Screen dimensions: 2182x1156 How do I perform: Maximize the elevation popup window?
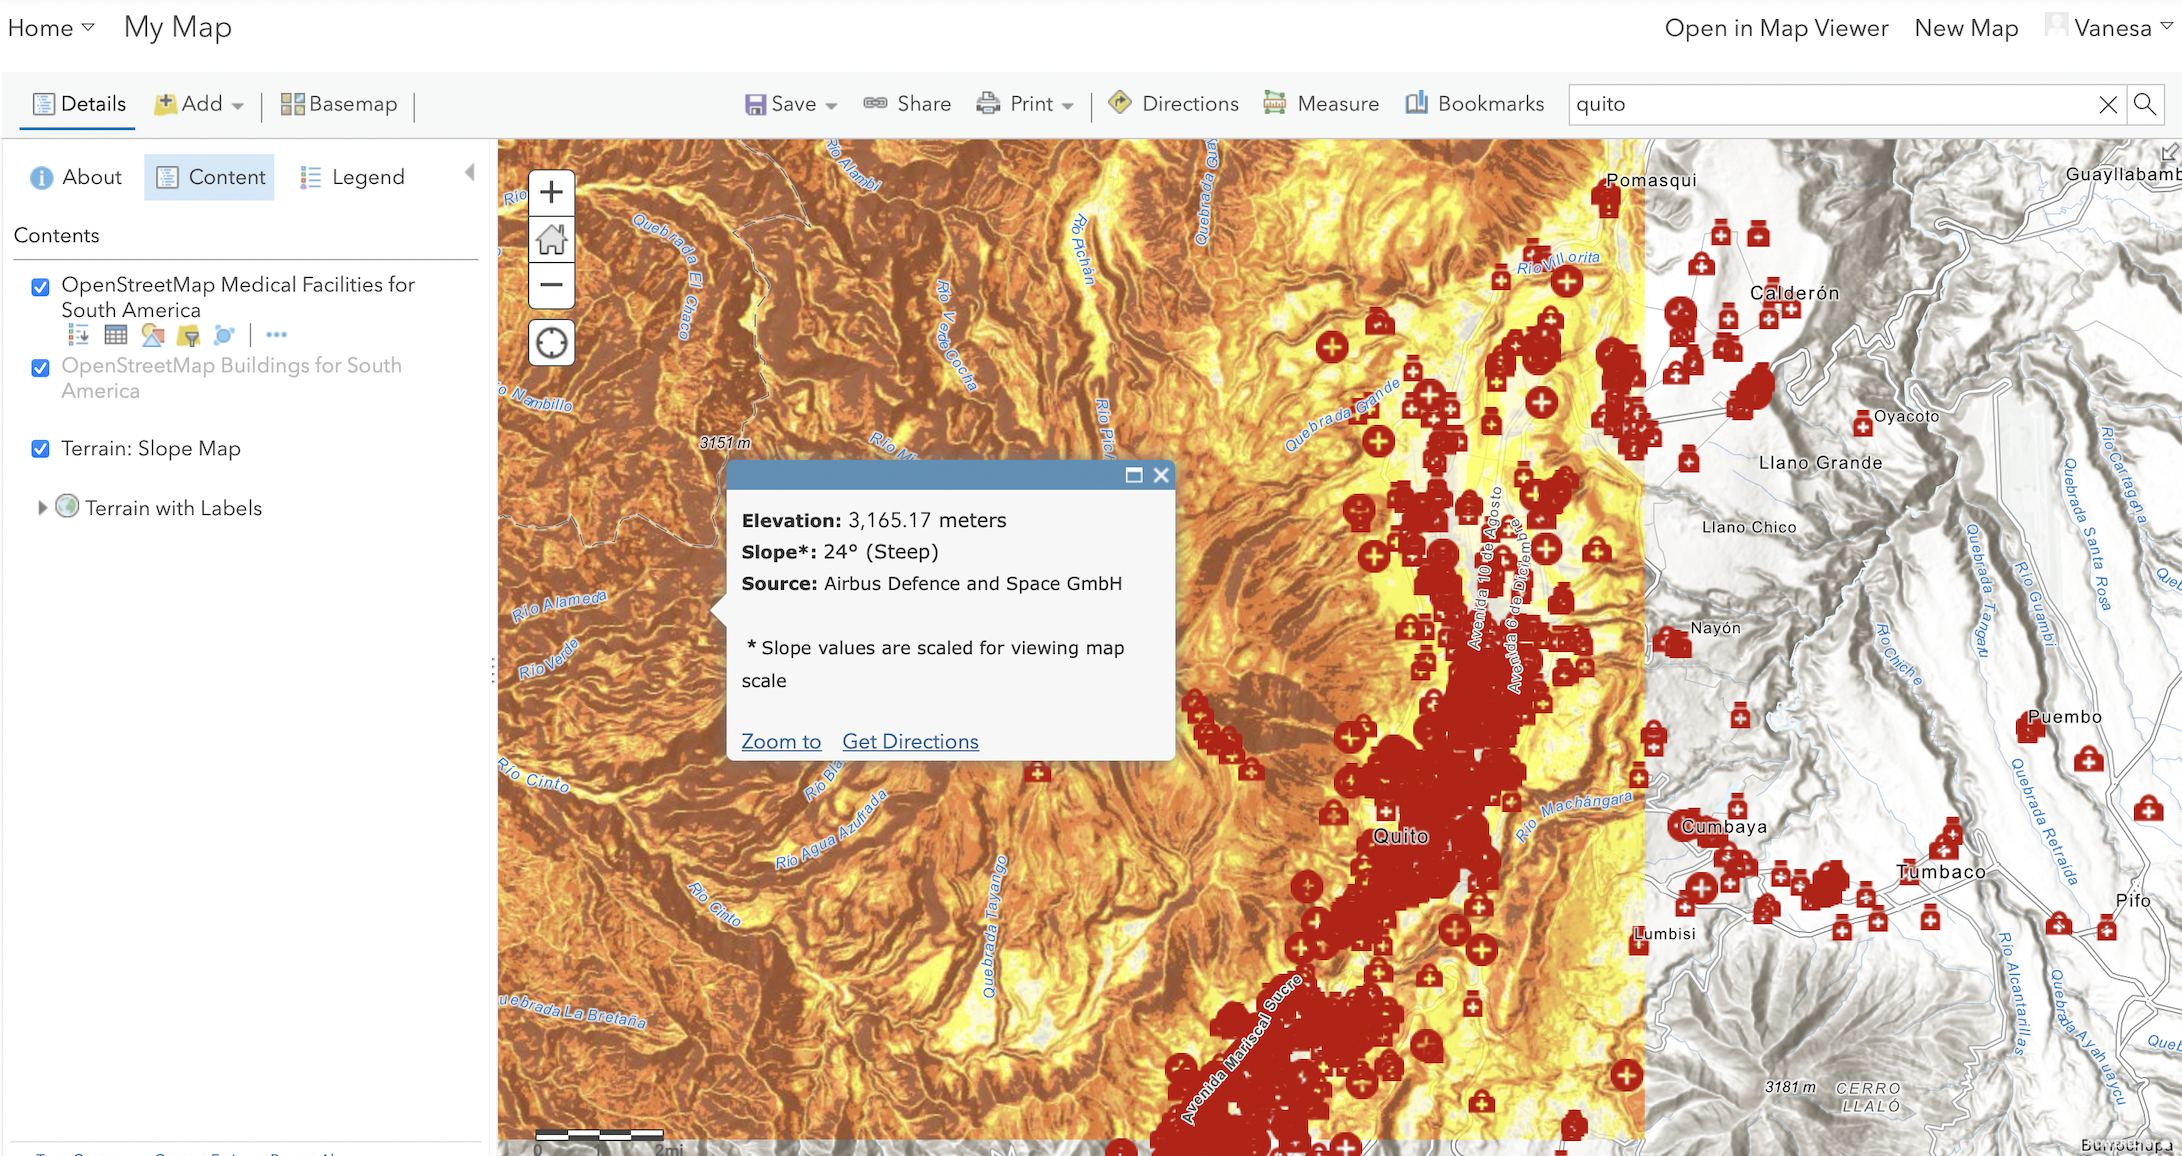coord(1134,475)
